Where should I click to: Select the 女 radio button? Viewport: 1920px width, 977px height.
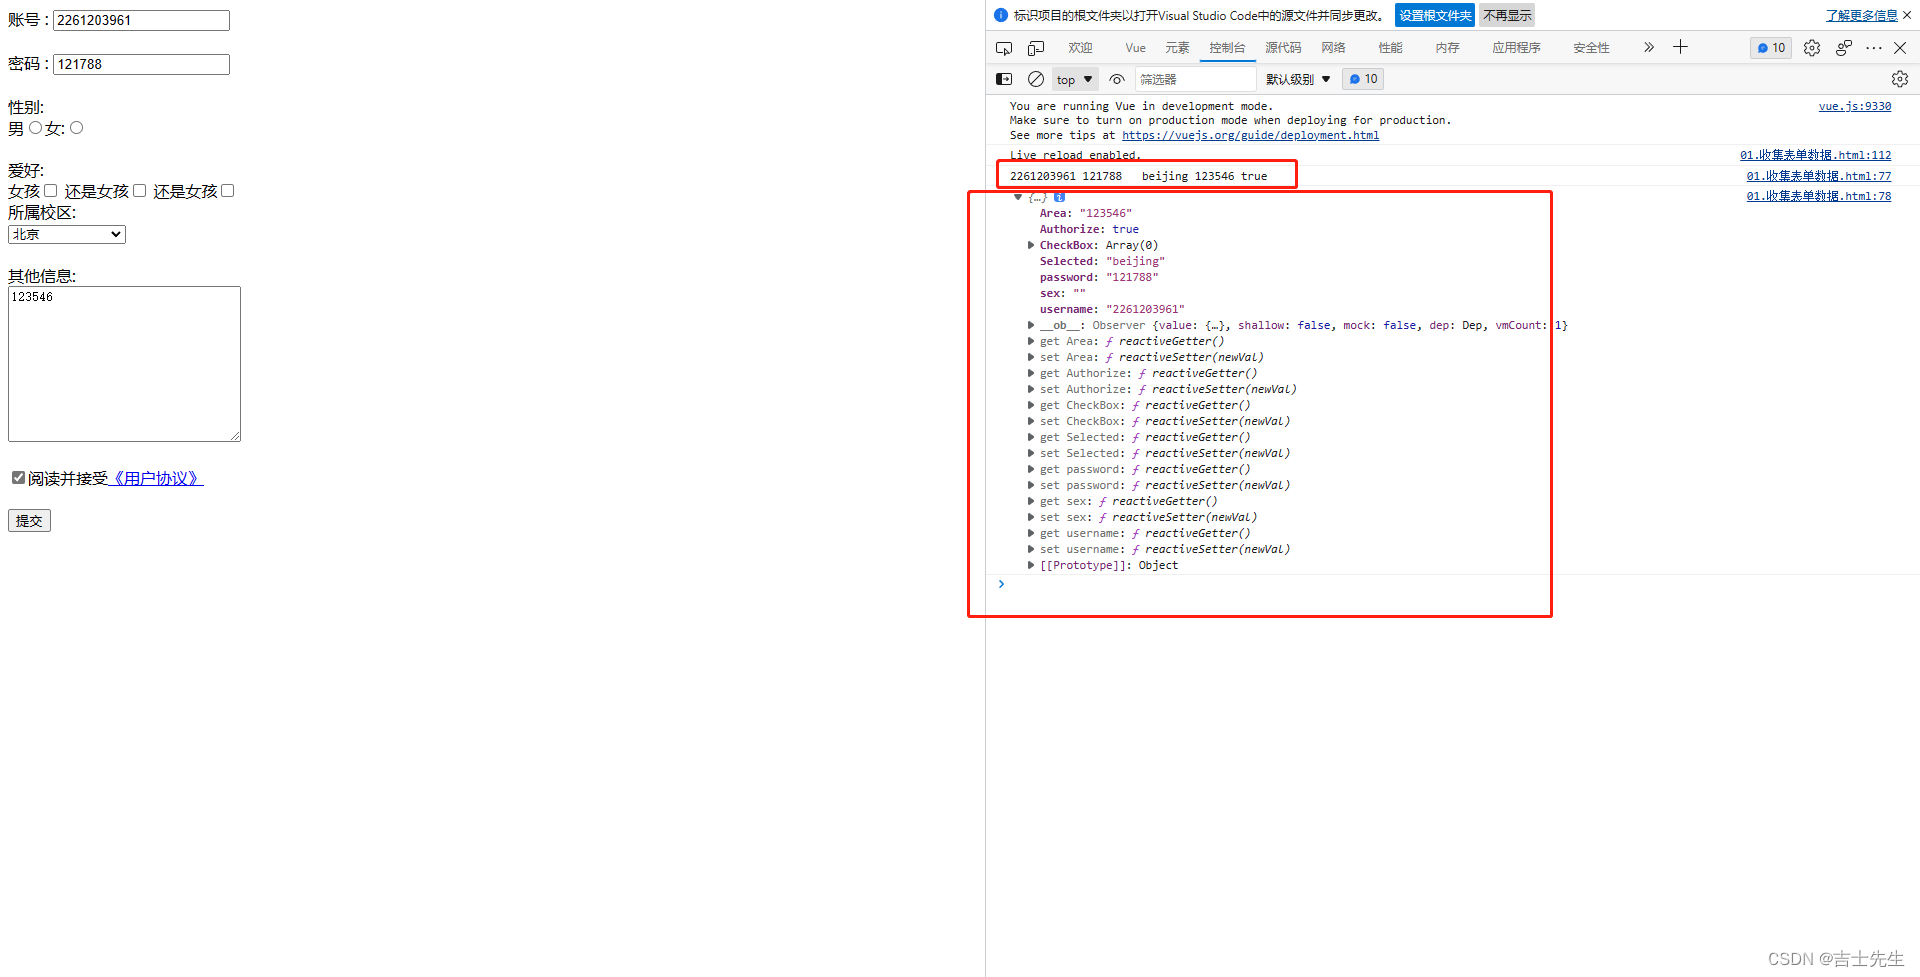76,128
